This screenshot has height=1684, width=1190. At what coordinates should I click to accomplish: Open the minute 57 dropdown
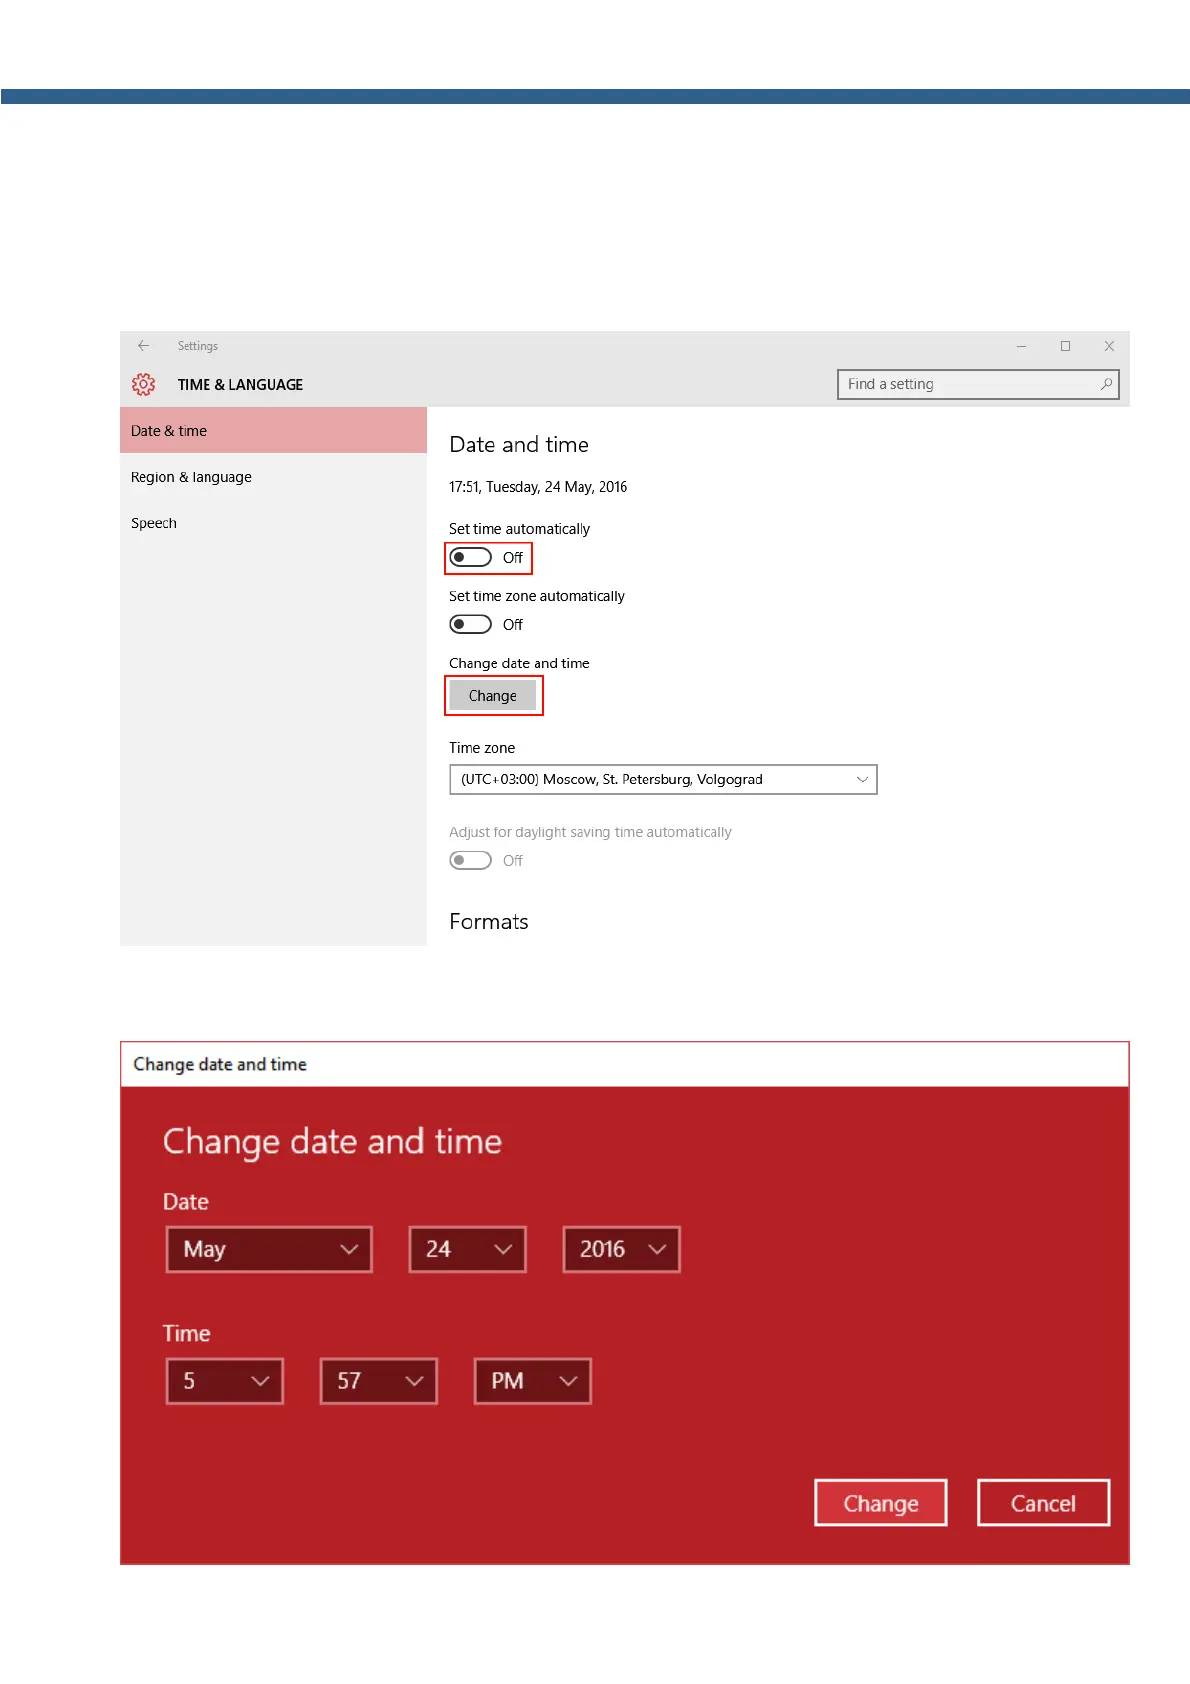tap(378, 1381)
